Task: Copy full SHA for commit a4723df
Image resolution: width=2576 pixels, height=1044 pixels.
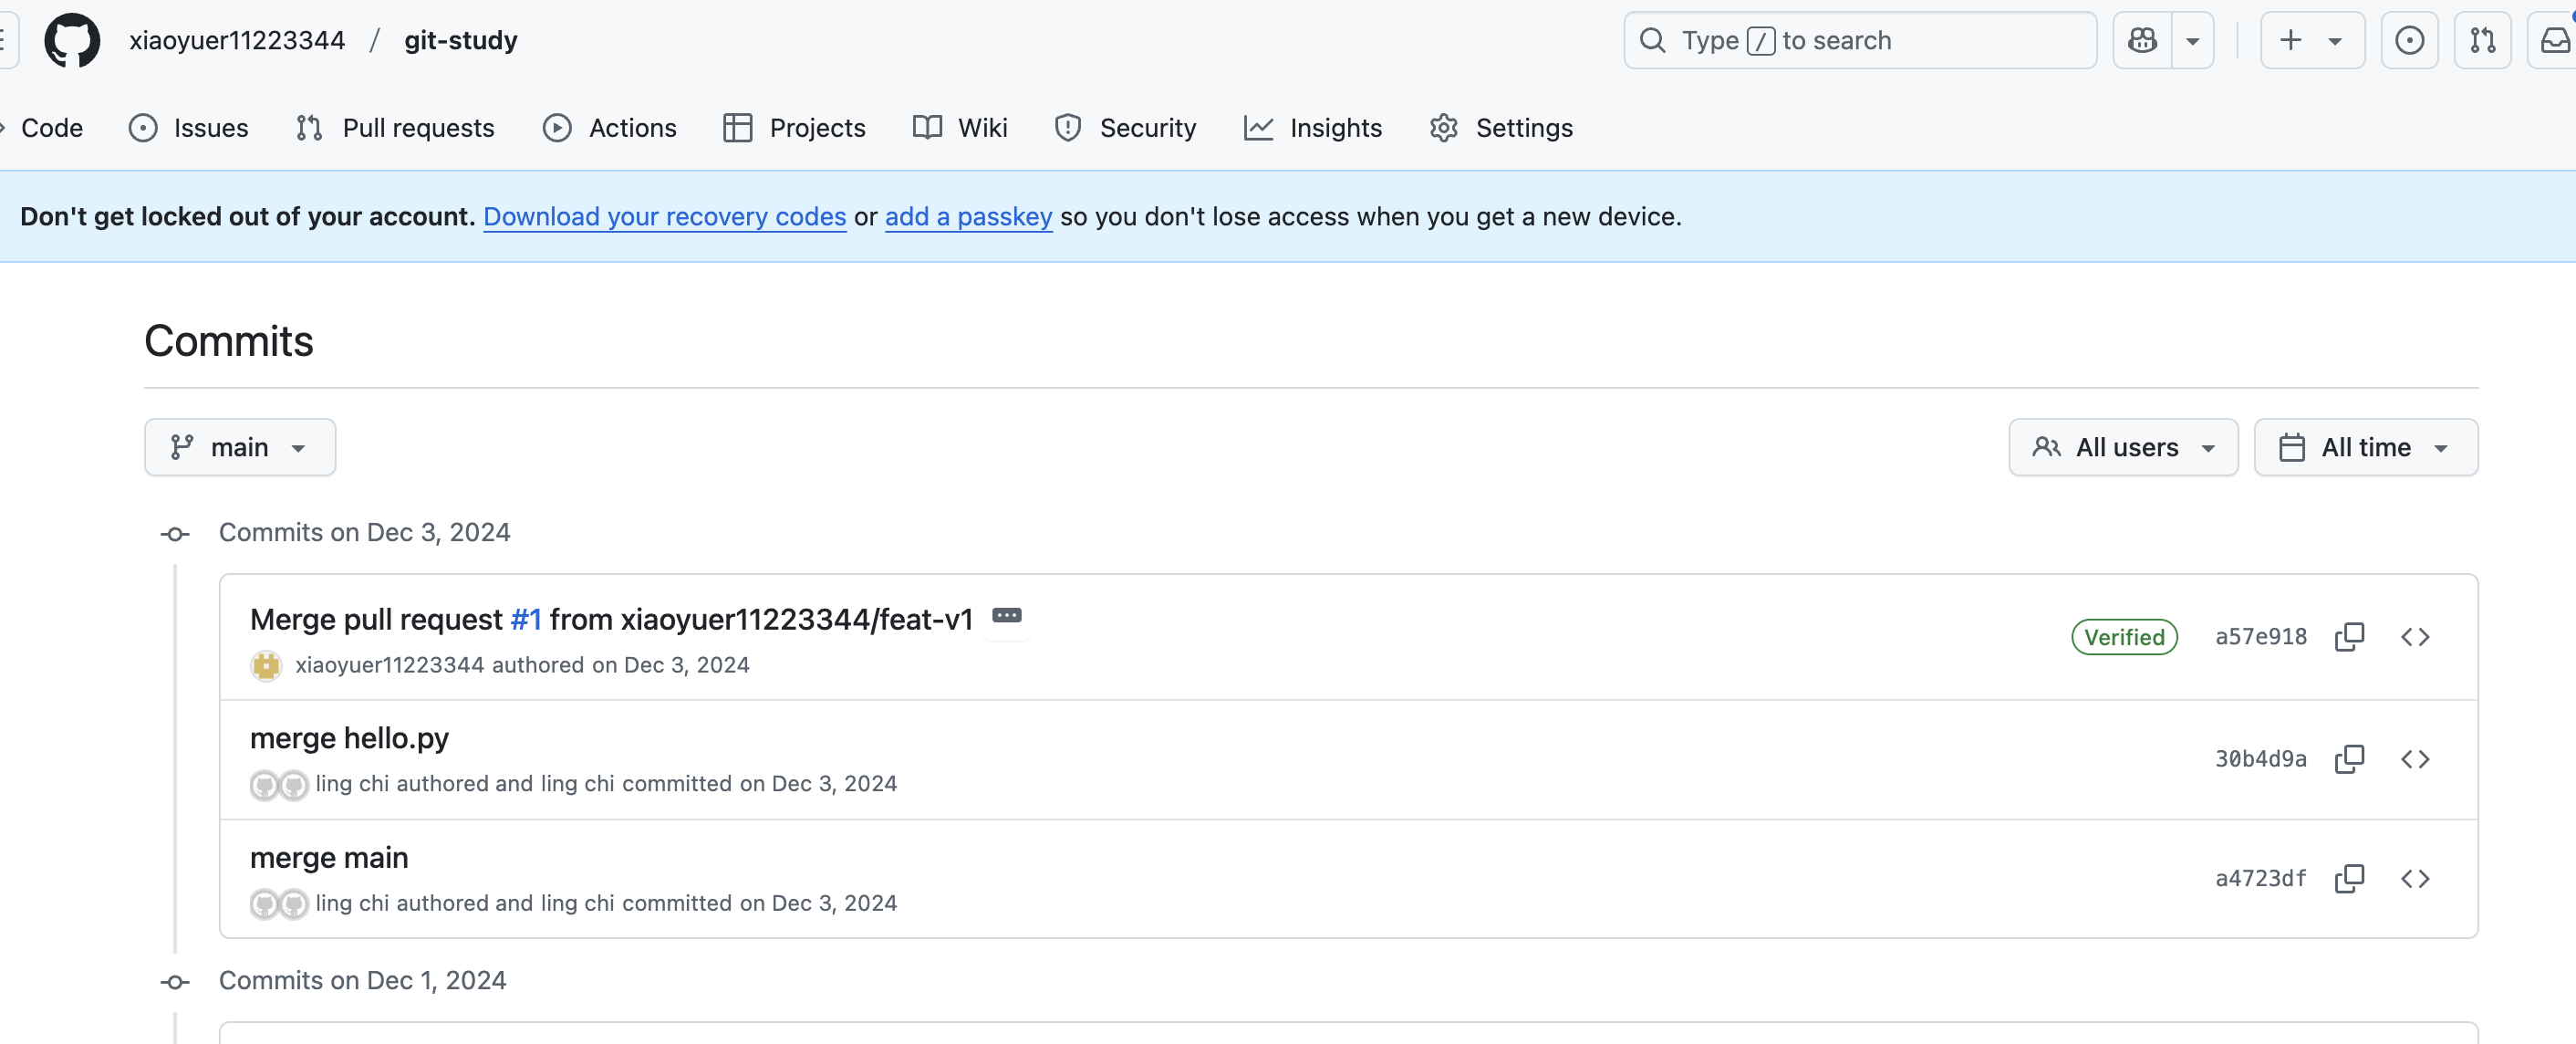Action: [x=2349, y=878]
